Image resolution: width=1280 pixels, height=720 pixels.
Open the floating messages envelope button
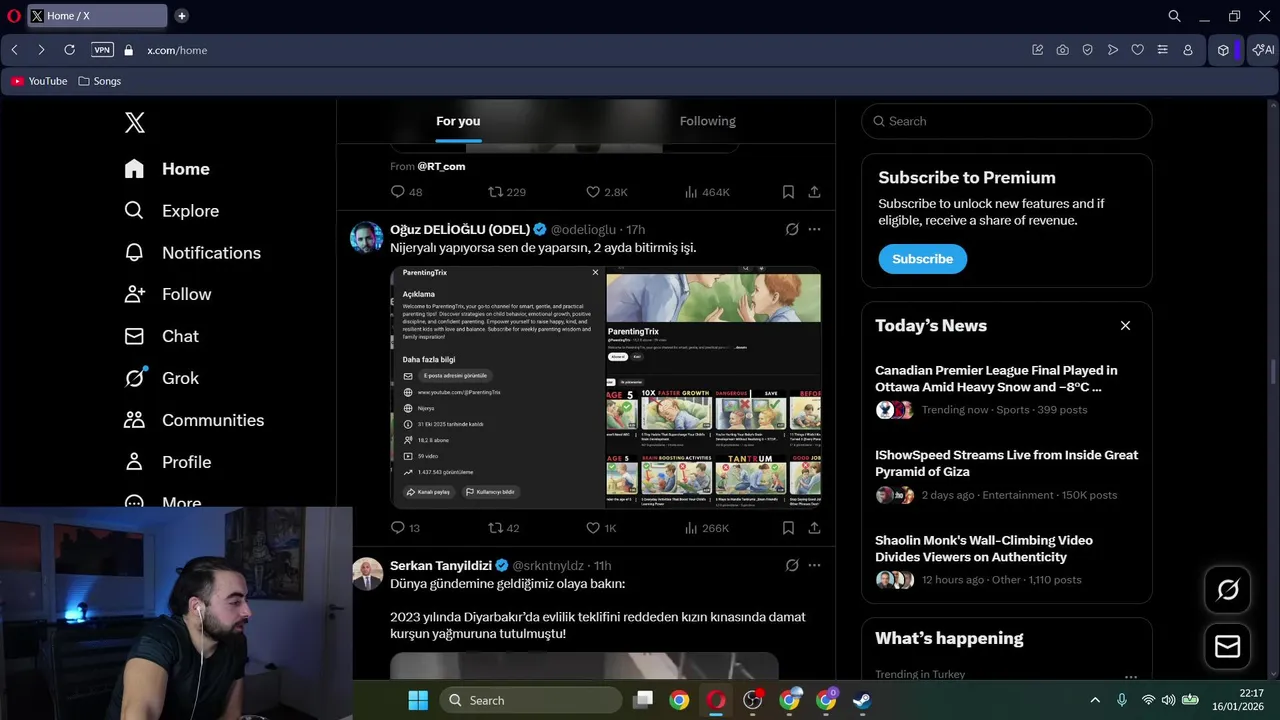[1227, 647]
